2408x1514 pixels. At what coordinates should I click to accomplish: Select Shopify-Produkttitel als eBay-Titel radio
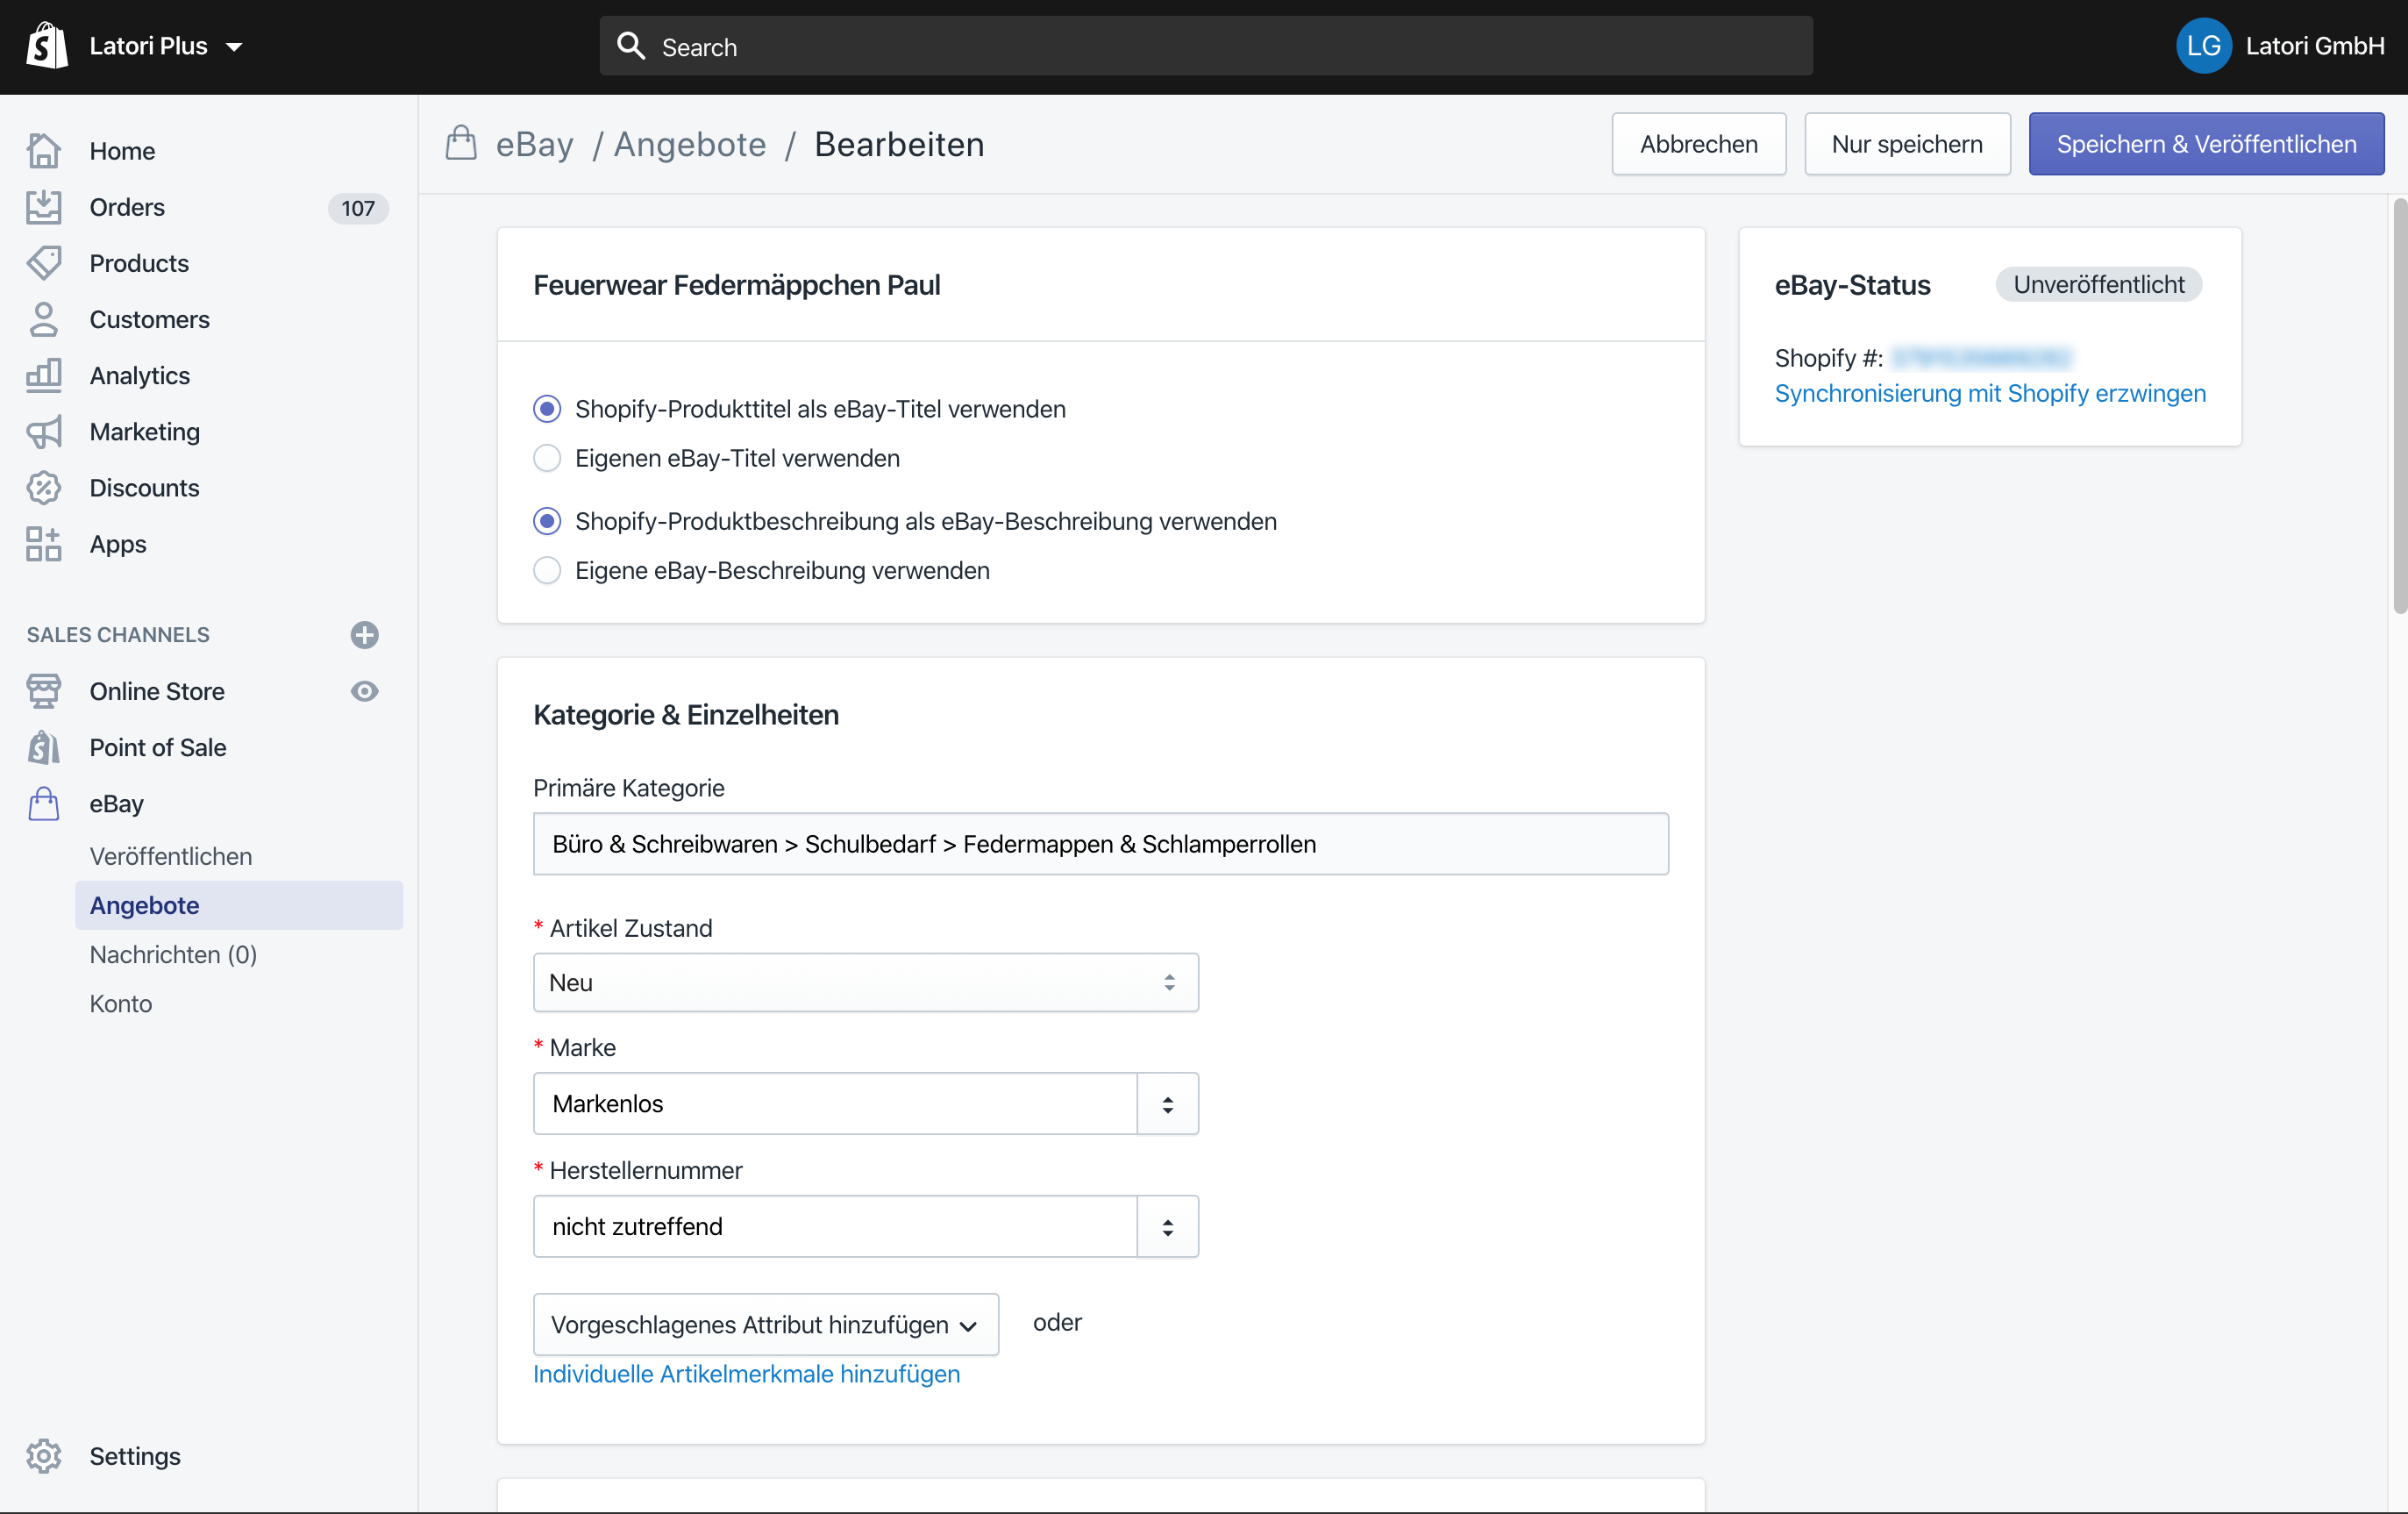coord(547,409)
